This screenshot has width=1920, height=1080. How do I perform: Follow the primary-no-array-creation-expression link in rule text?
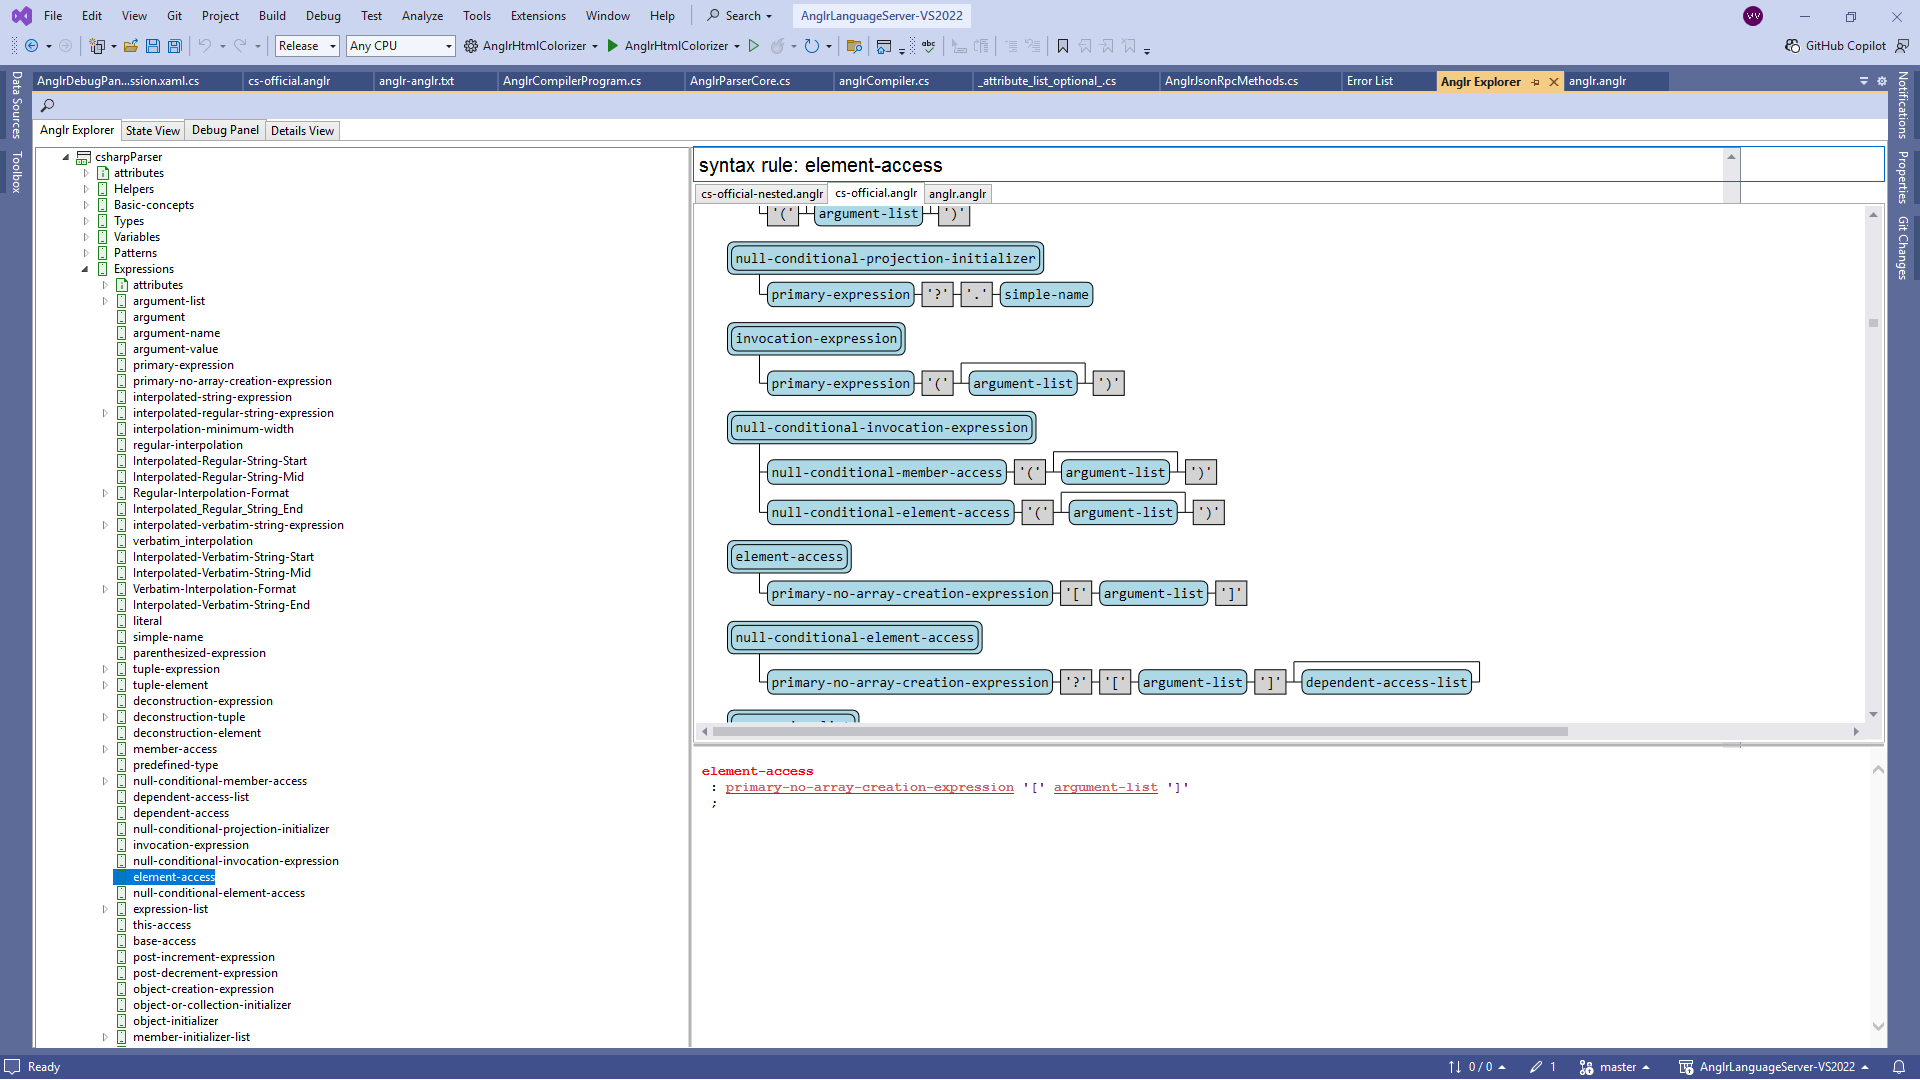[869, 788]
